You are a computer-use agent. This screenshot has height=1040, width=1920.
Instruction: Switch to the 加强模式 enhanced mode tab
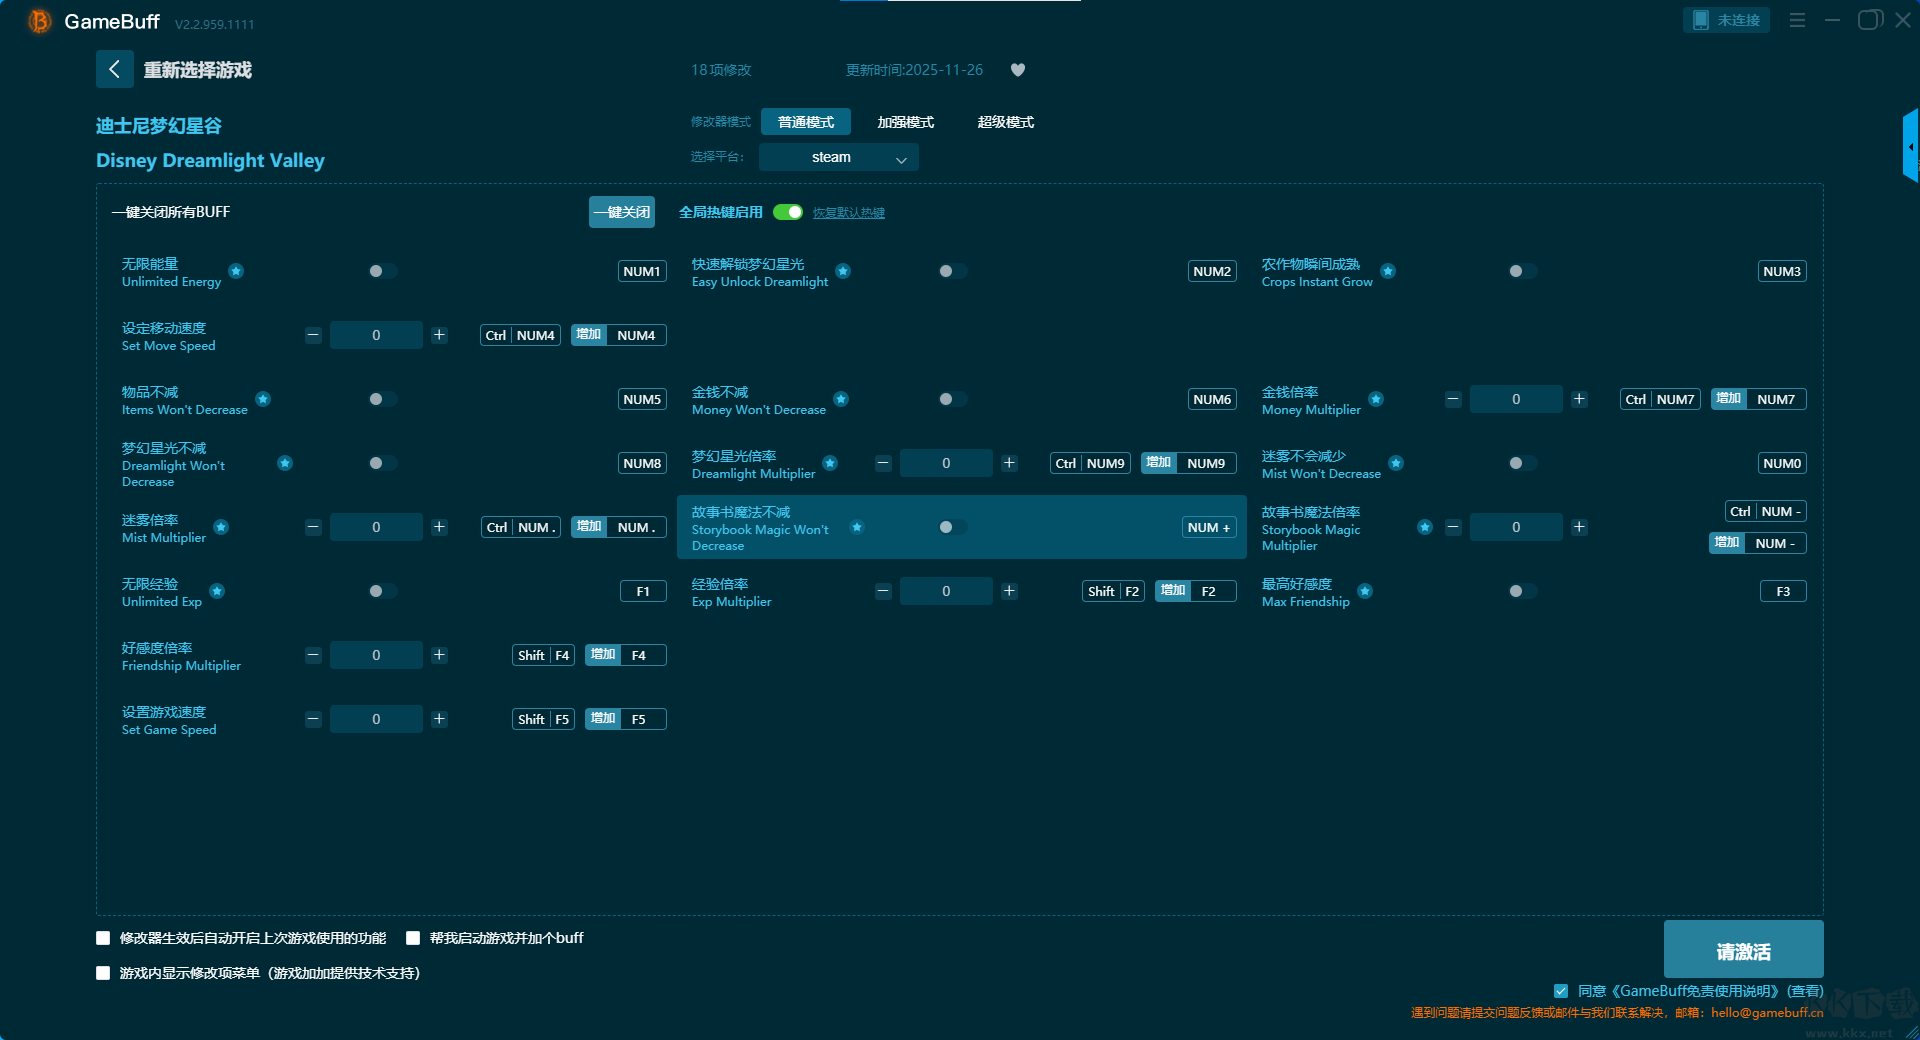(x=906, y=122)
